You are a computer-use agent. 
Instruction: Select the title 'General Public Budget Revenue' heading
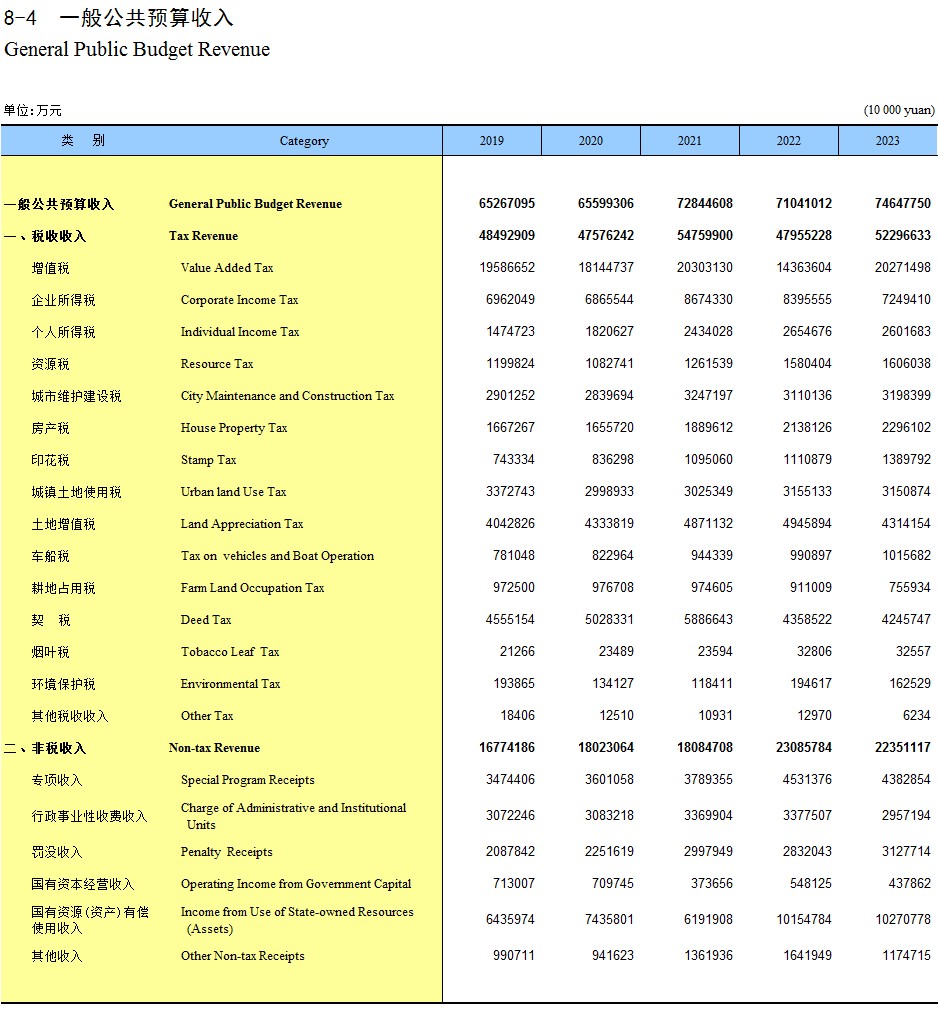click(x=137, y=50)
